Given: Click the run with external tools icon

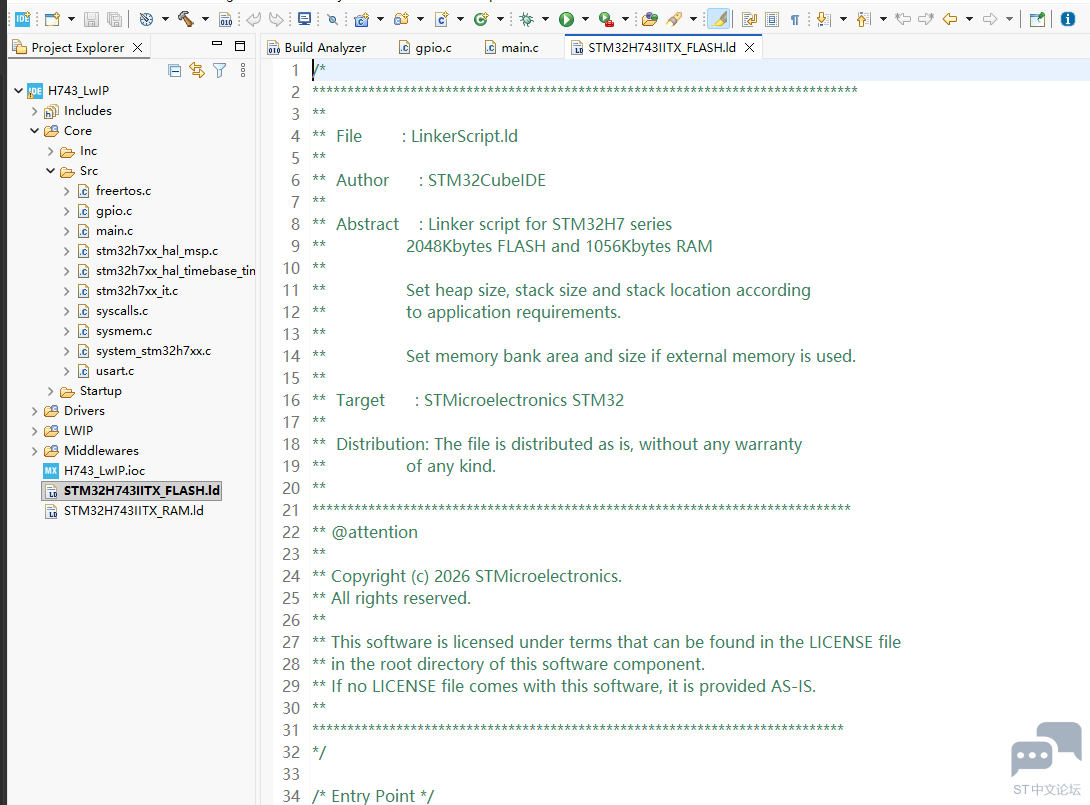Looking at the screenshot, I should coord(606,19).
